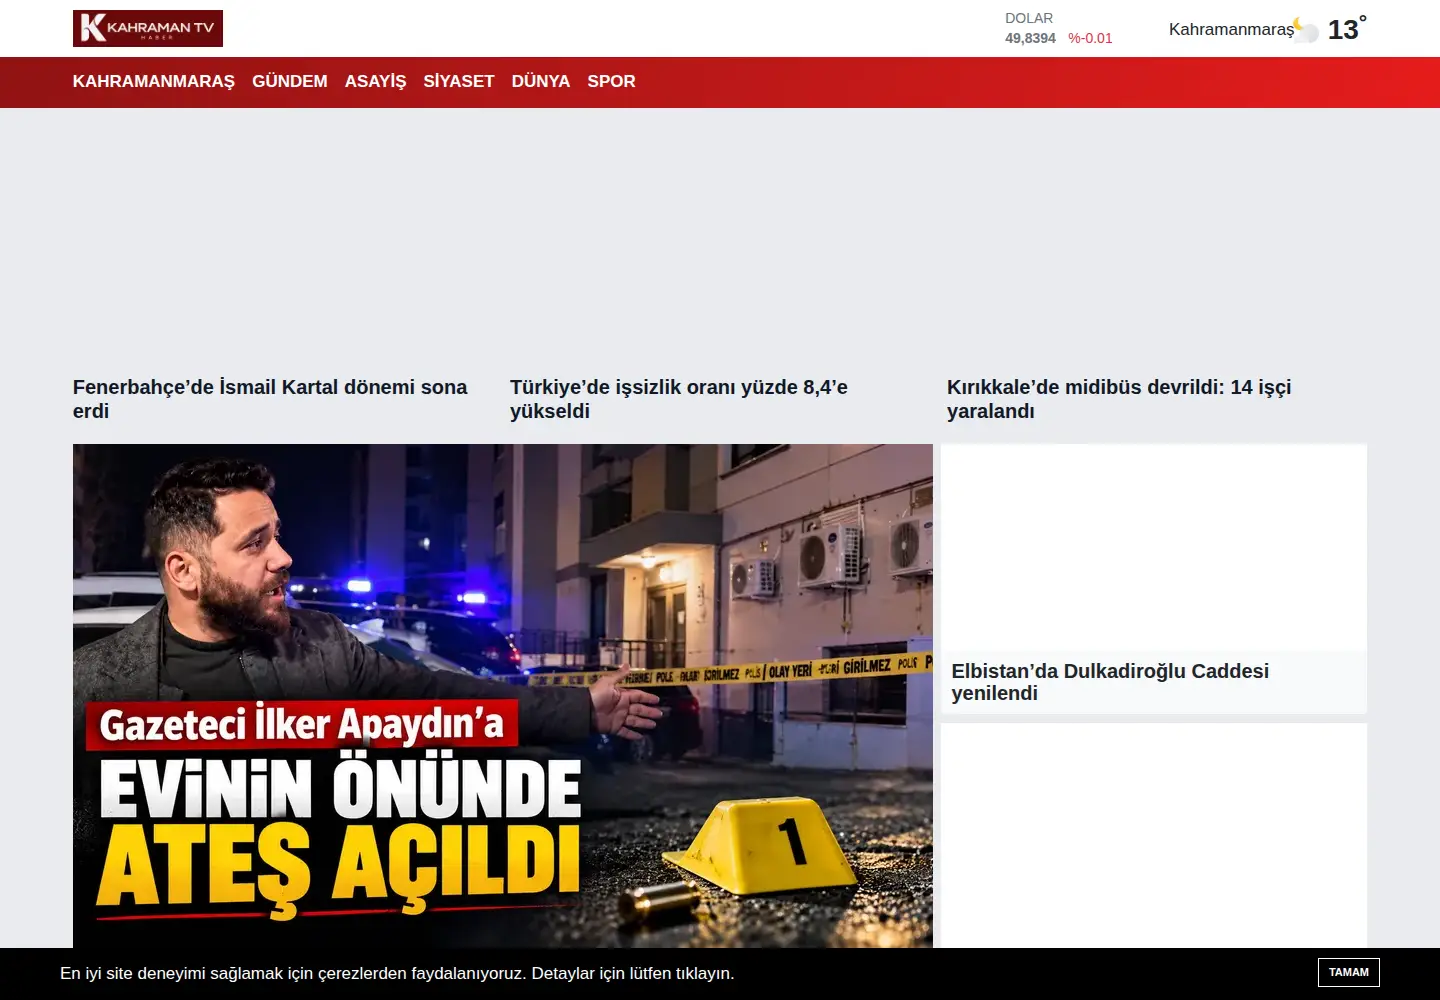Select the SİYASET menu item
Image resolution: width=1440 pixels, height=1000 pixels.
(459, 82)
